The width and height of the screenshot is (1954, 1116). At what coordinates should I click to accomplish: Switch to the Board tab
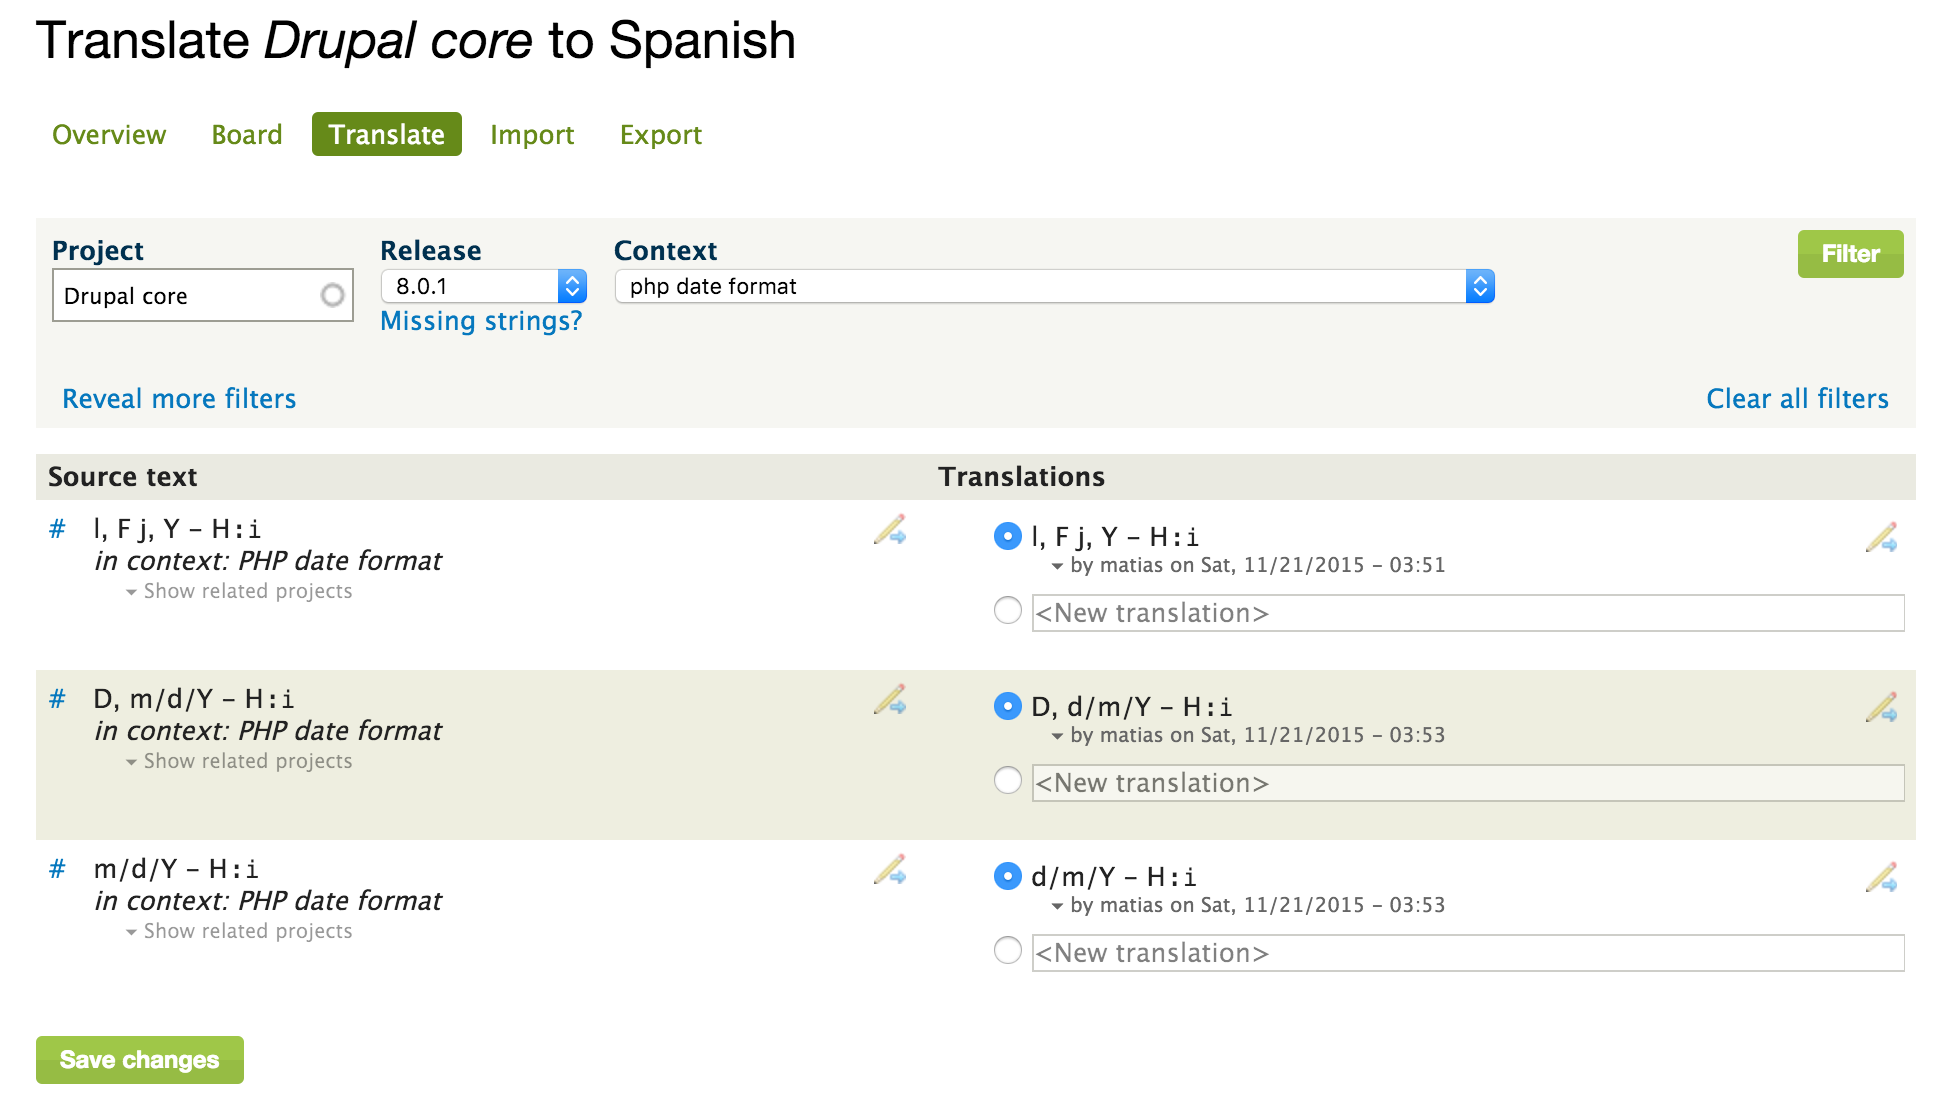pyautogui.click(x=247, y=135)
